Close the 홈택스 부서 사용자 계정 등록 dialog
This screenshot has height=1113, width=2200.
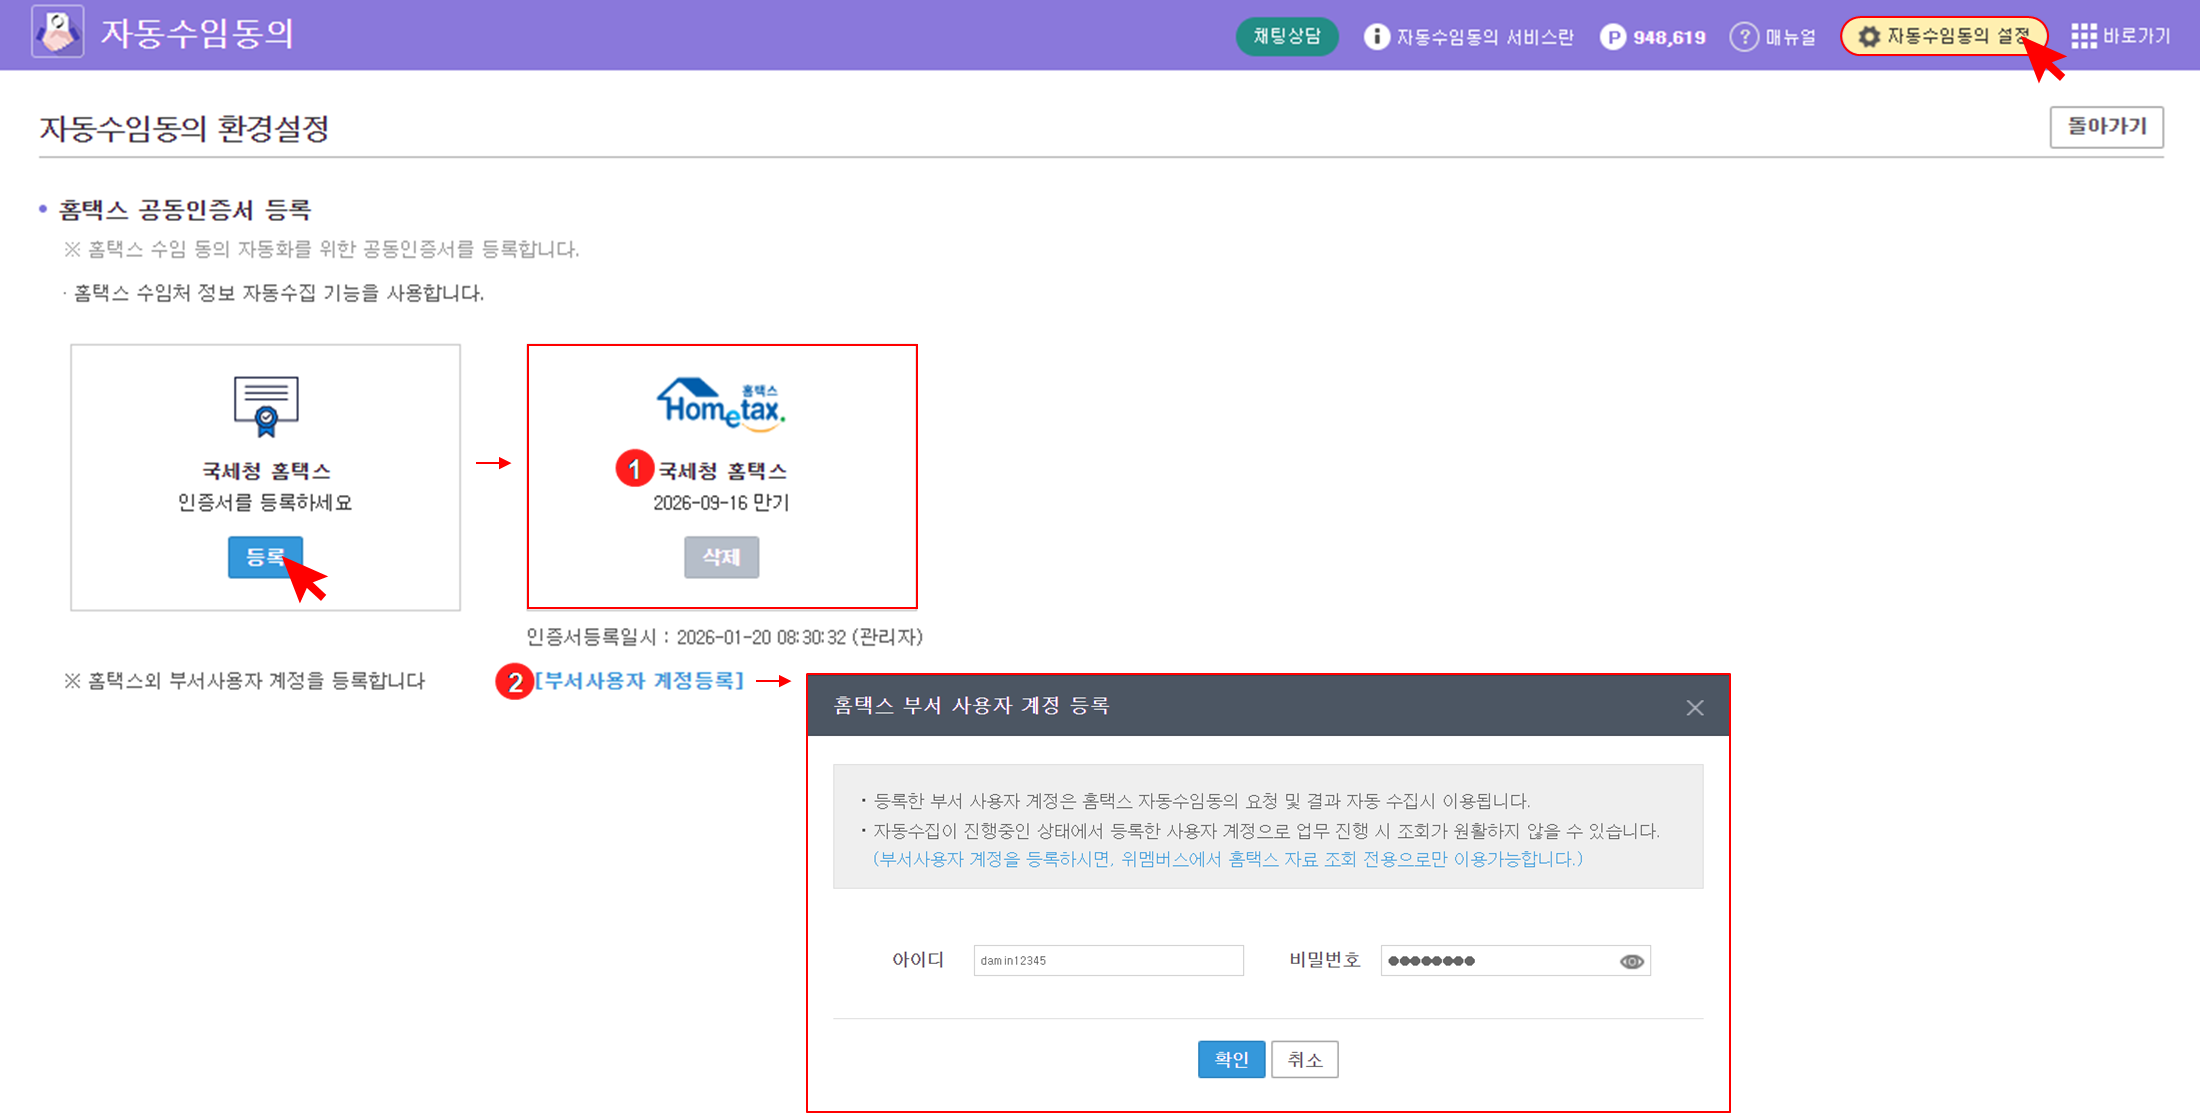tap(1694, 708)
